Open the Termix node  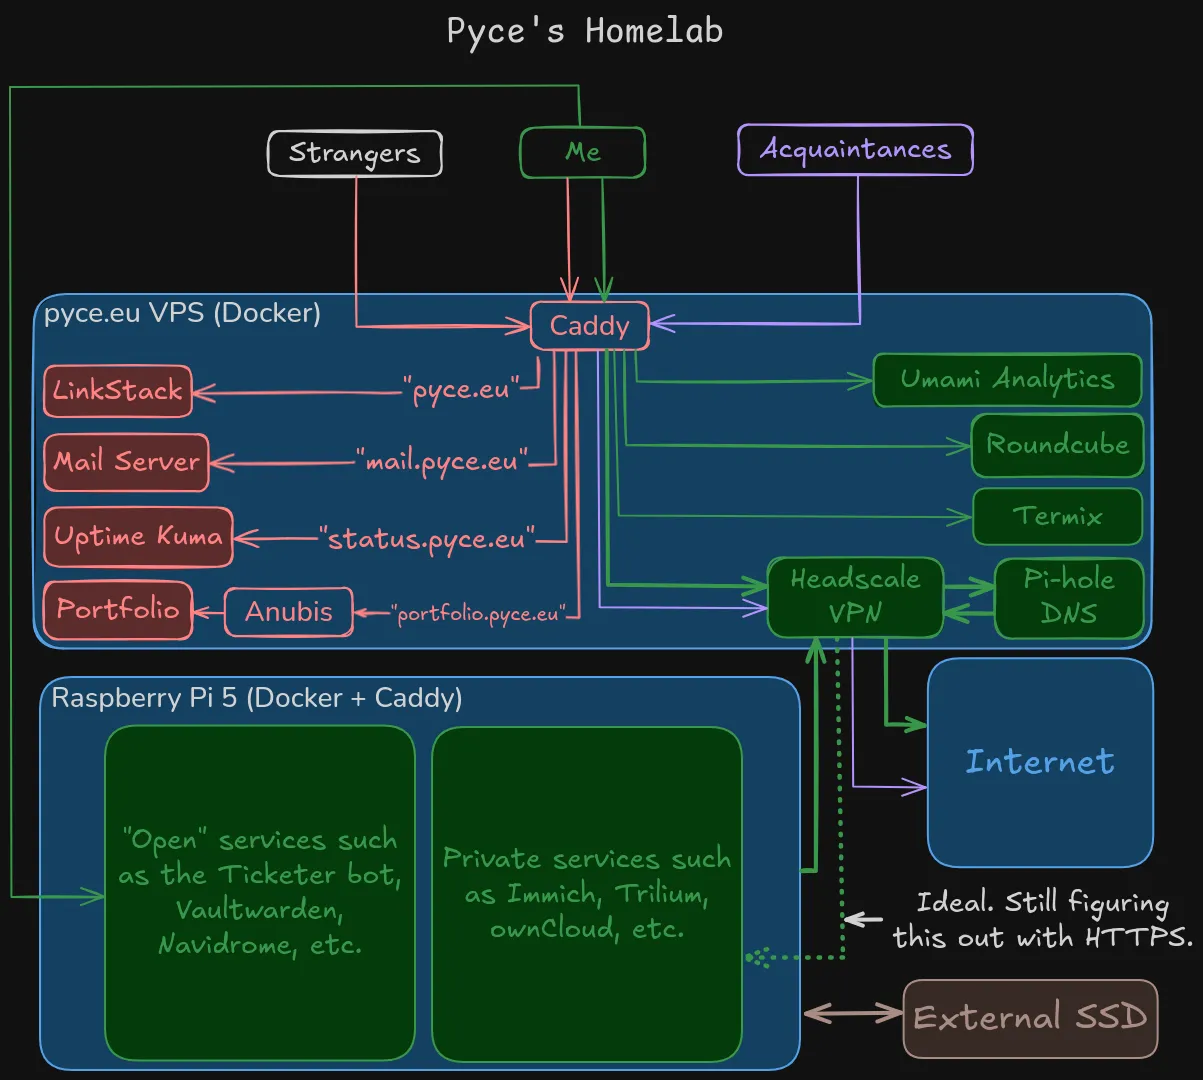click(x=1057, y=516)
